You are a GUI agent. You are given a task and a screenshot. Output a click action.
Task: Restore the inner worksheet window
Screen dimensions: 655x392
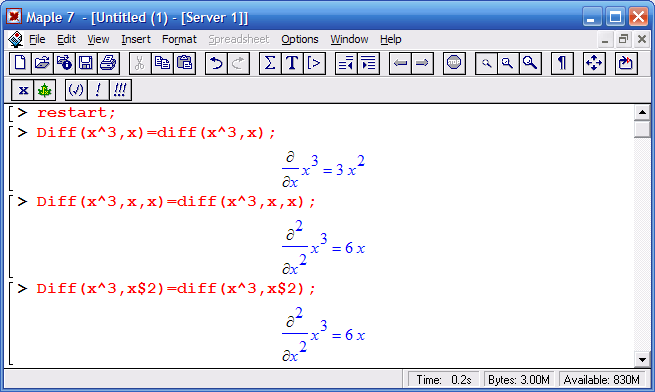click(623, 40)
